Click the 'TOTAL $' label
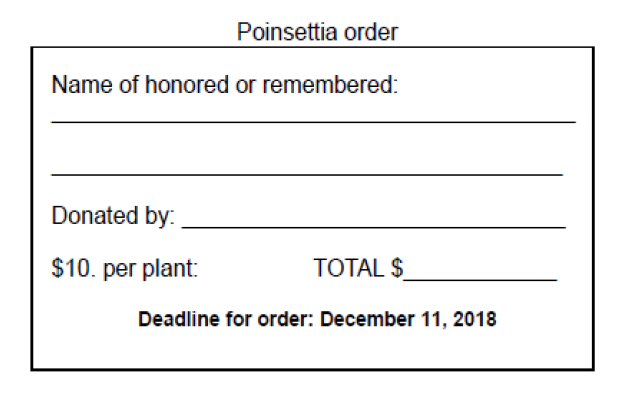620x400 pixels. coord(358,268)
